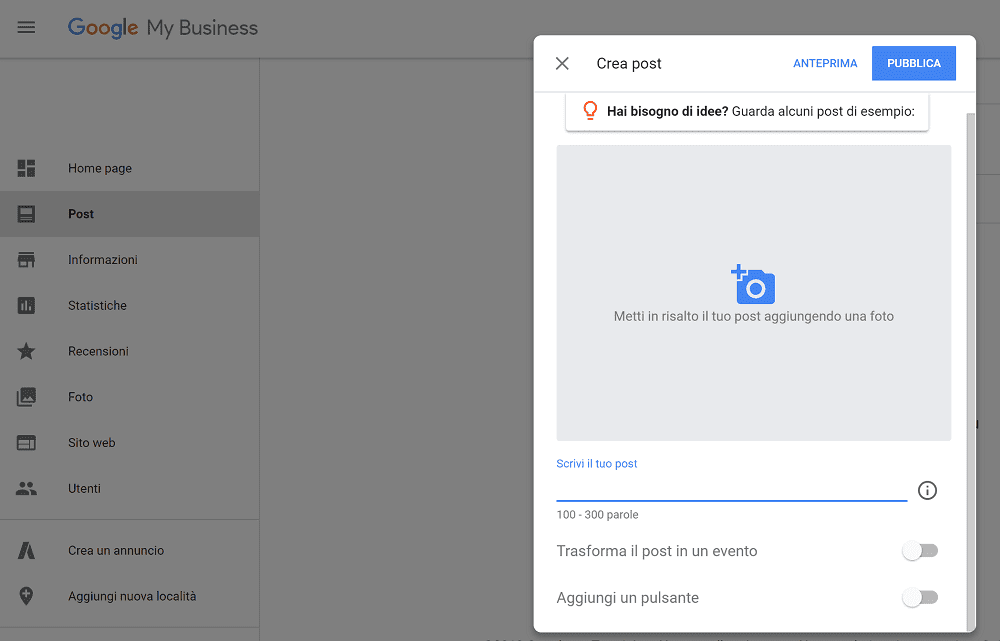Enable the Aggiungi un pulsante switch
1000x641 pixels.
pyautogui.click(x=920, y=598)
